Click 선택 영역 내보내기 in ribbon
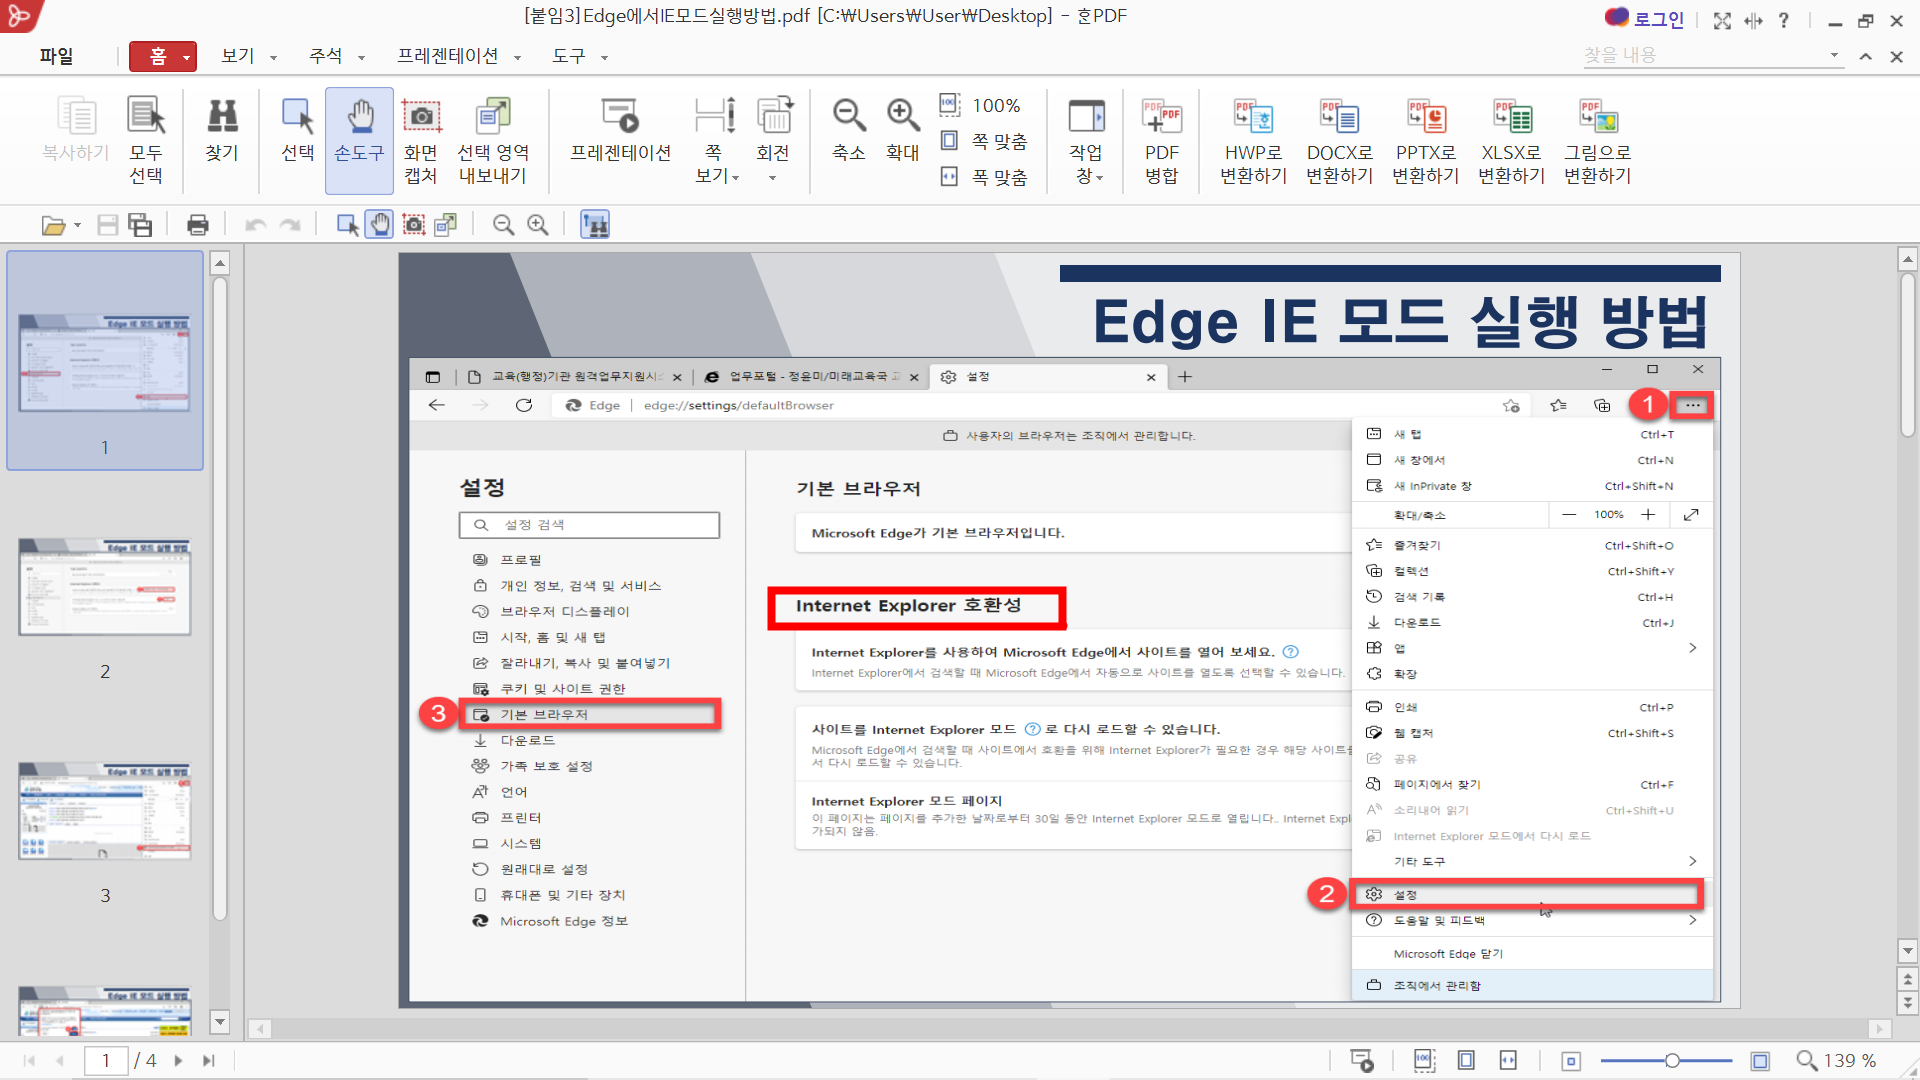 [x=493, y=140]
